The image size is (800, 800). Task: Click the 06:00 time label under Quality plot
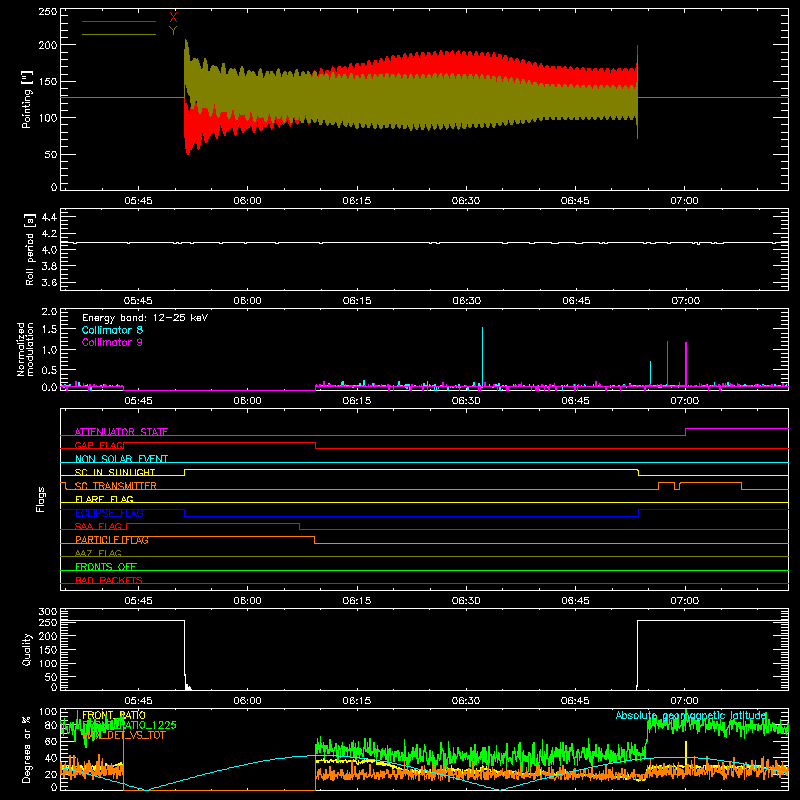click(x=247, y=701)
